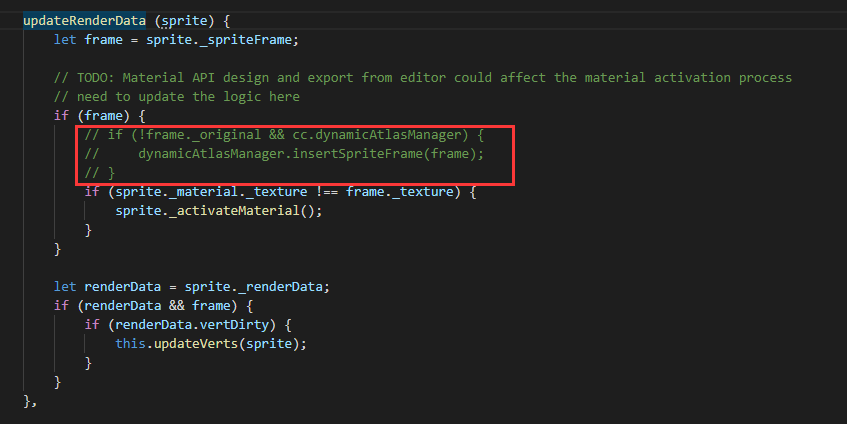Viewport: 847px width, 424px height.
Task: Click the sprite parameter in the function signature
Action: click(x=180, y=20)
